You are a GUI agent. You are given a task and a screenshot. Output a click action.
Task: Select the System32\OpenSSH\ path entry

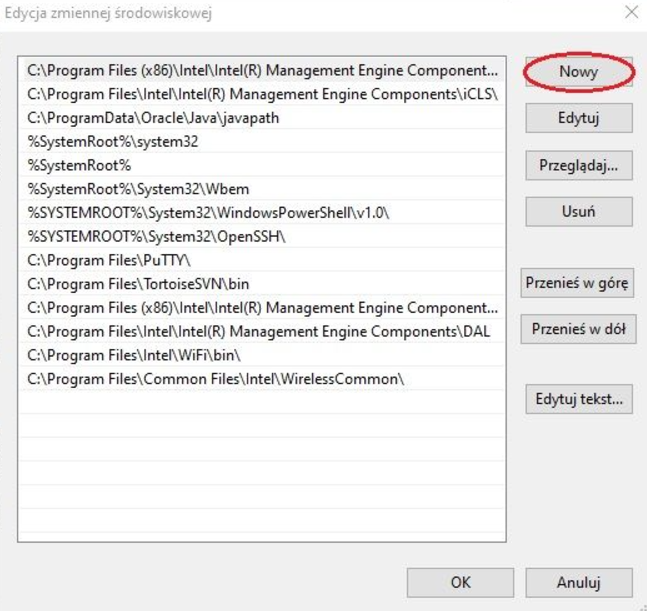[x=157, y=237]
